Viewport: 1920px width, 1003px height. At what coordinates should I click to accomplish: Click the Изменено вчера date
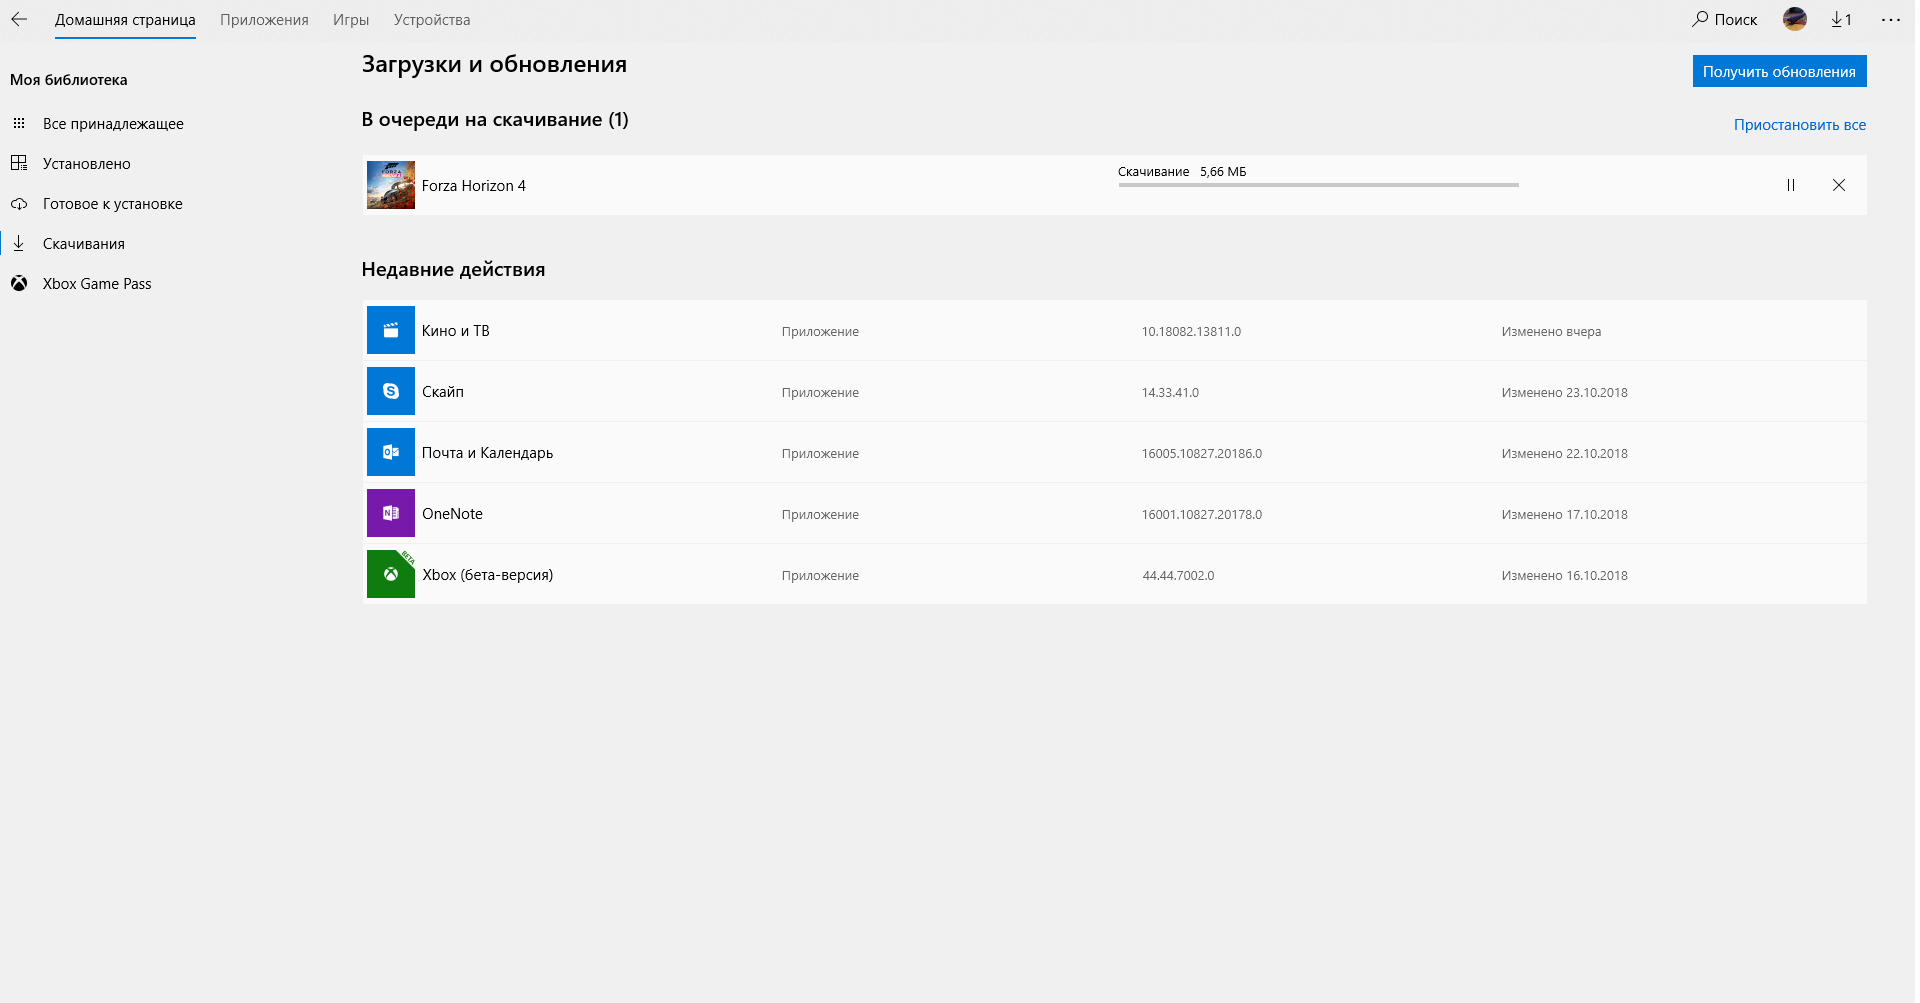(x=1551, y=332)
